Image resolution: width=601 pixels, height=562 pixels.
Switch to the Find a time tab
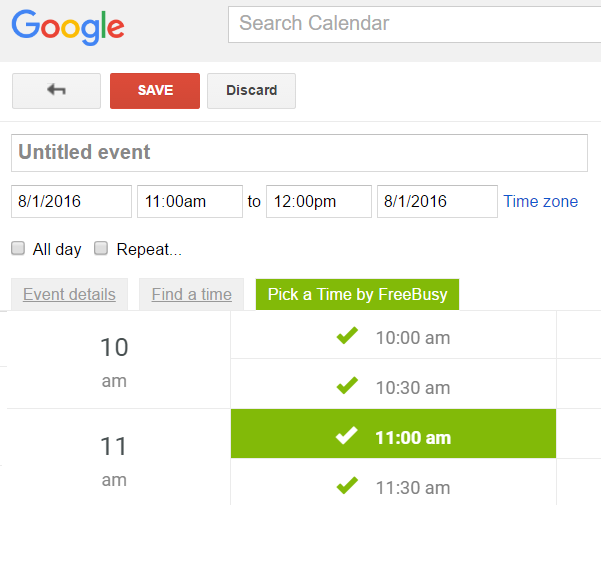point(191,294)
